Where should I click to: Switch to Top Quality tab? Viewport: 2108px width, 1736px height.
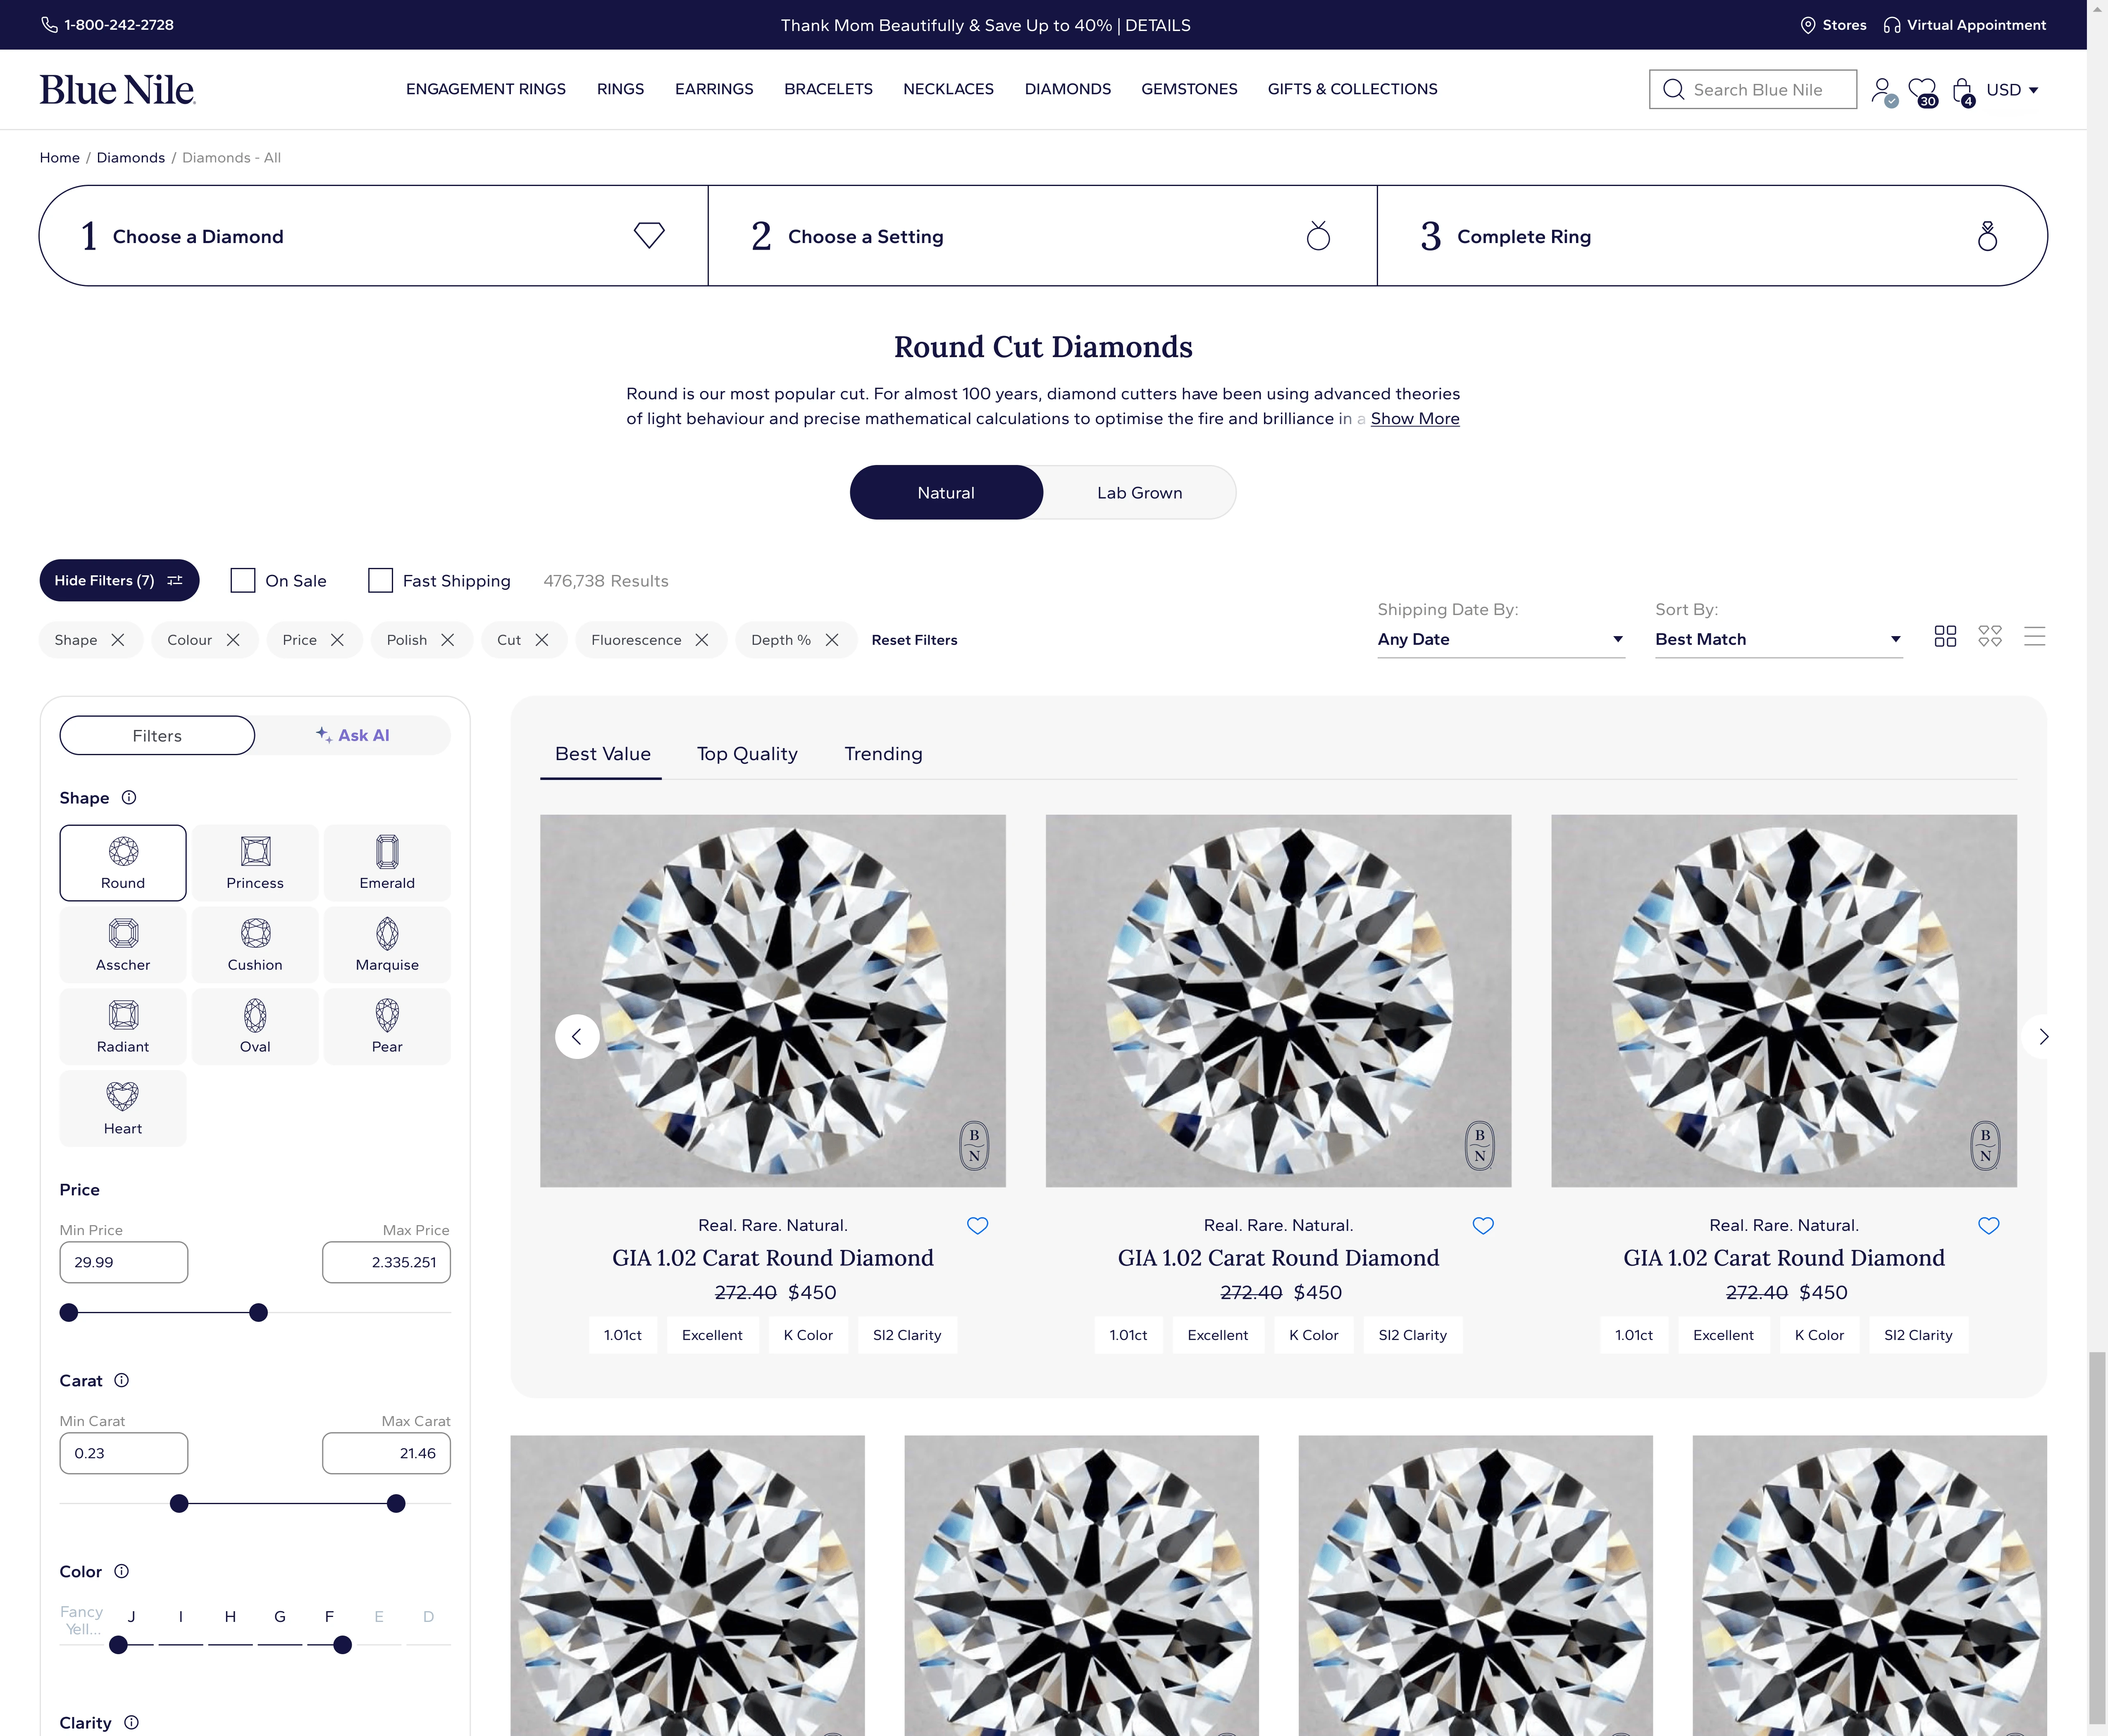click(x=747, y=754)
